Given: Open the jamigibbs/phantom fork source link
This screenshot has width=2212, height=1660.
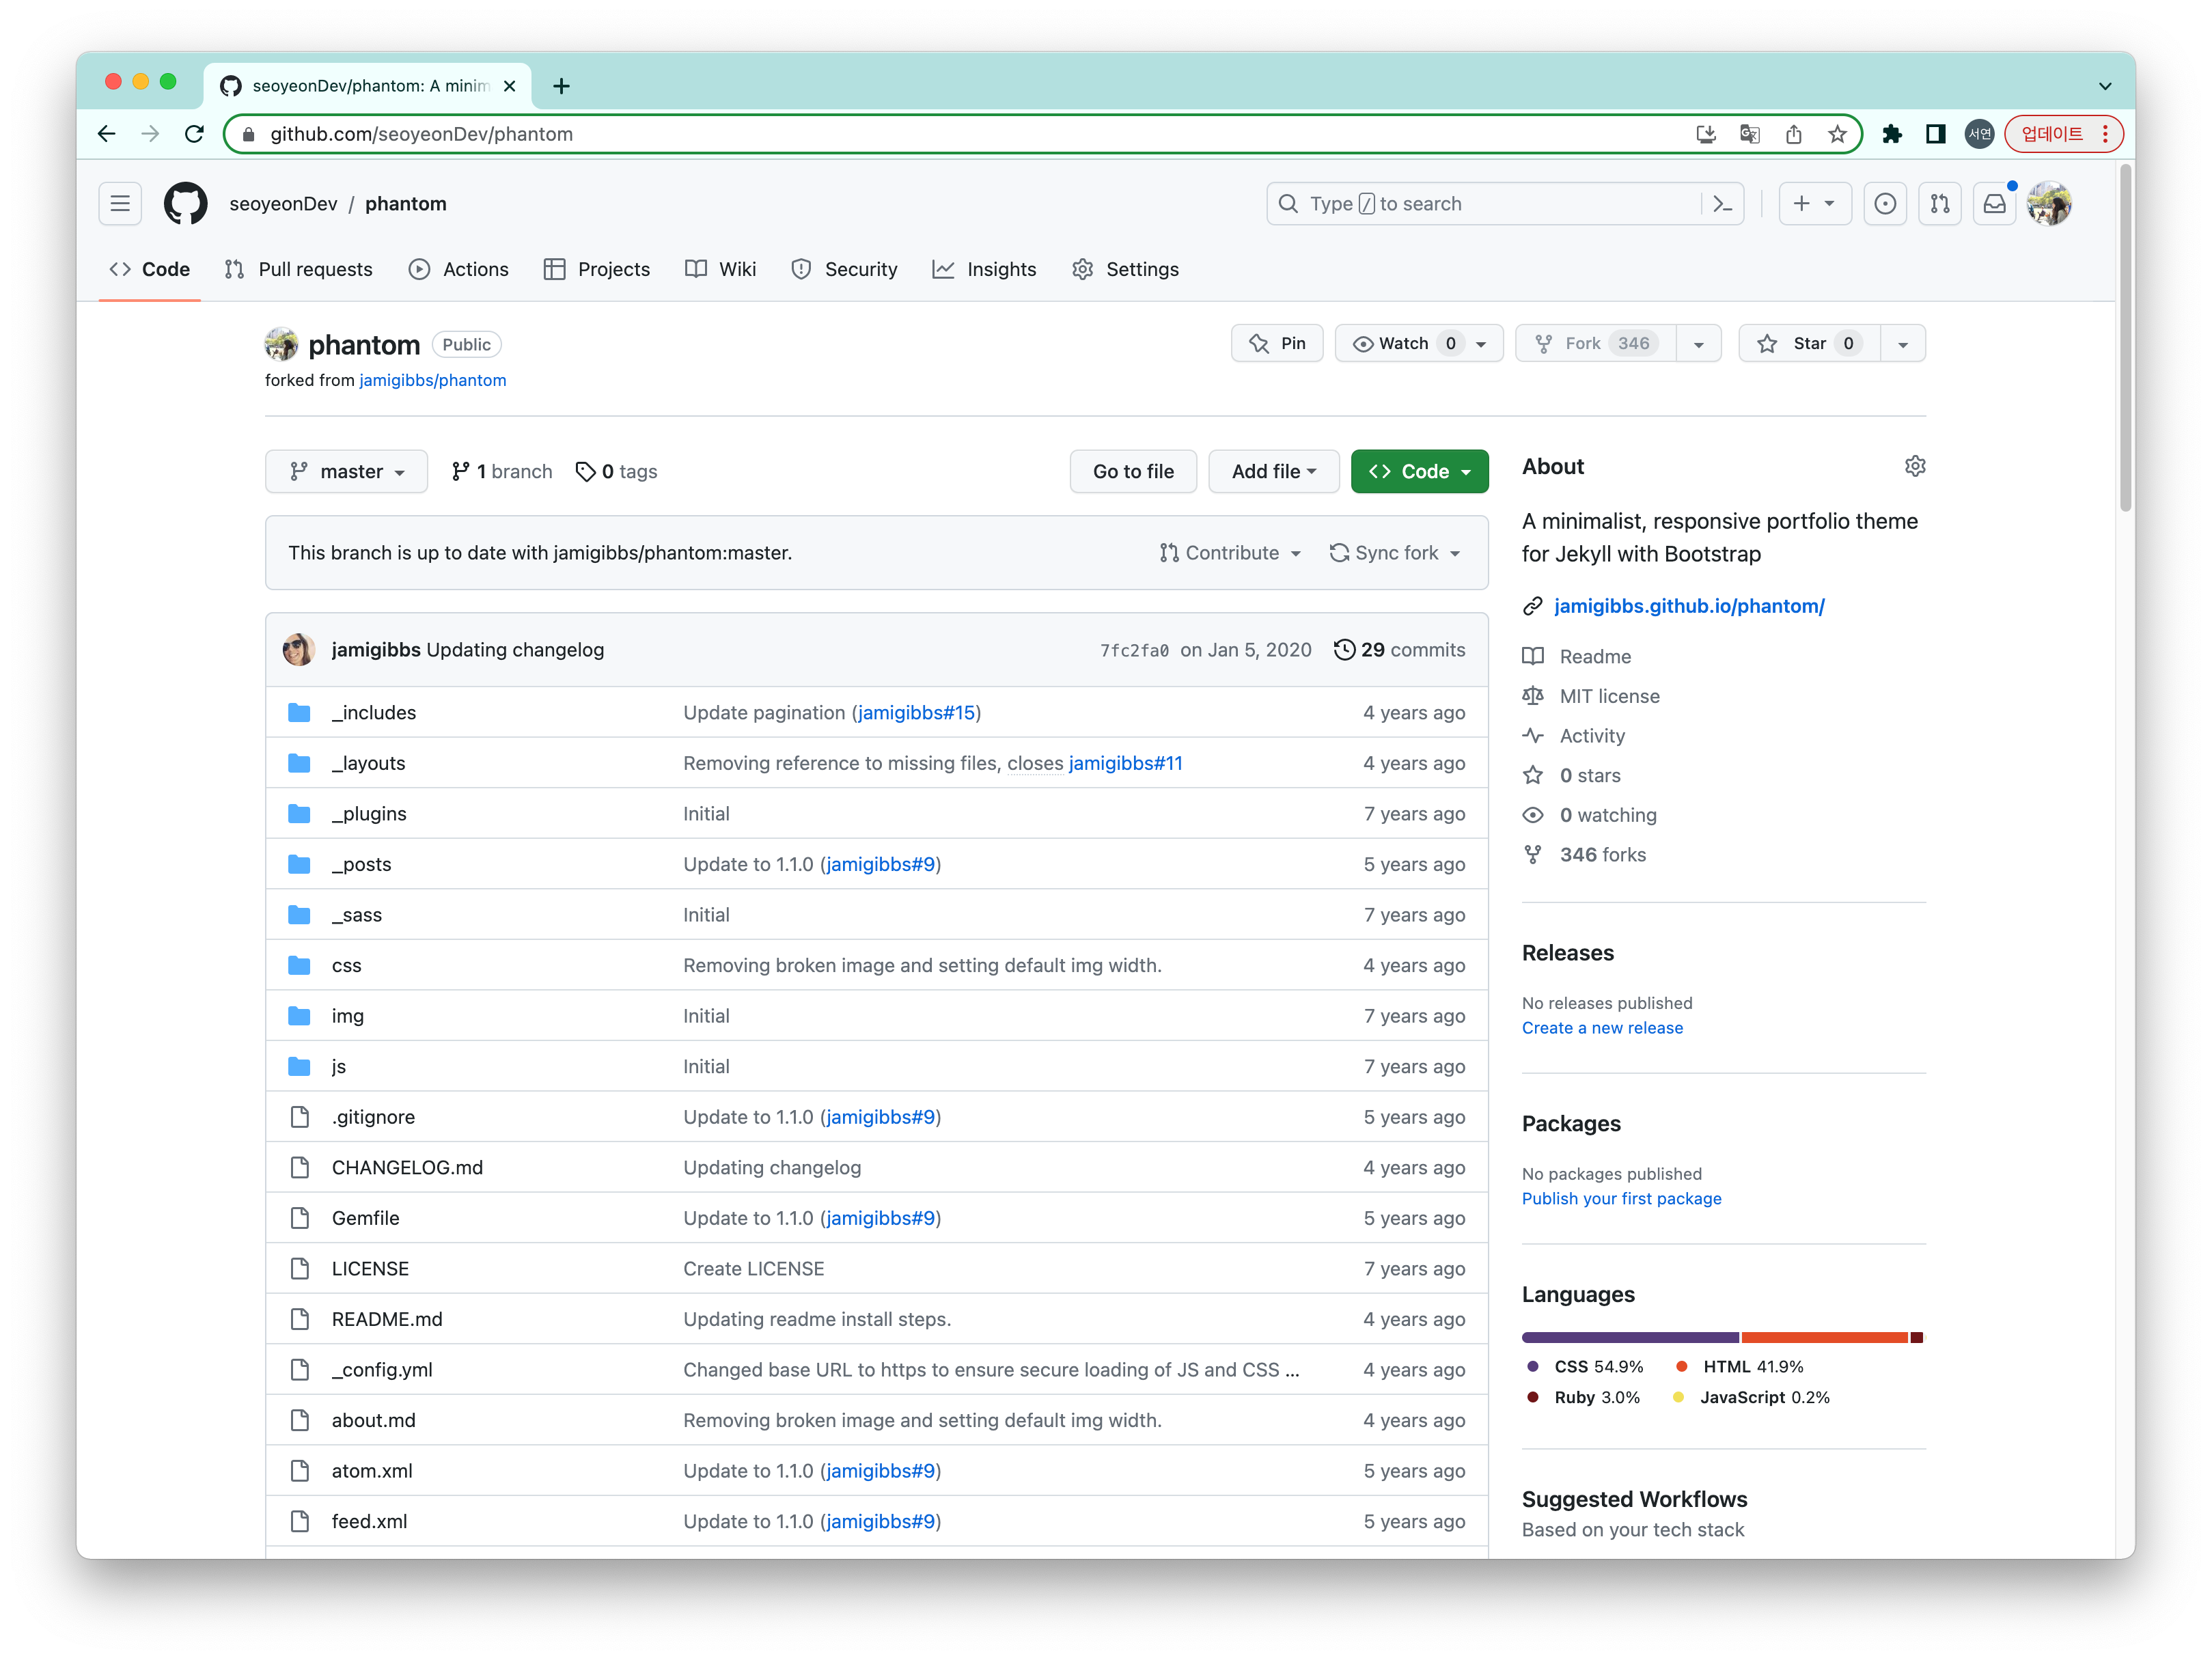Looking at the screenshot, I should [x=432, y=380].
